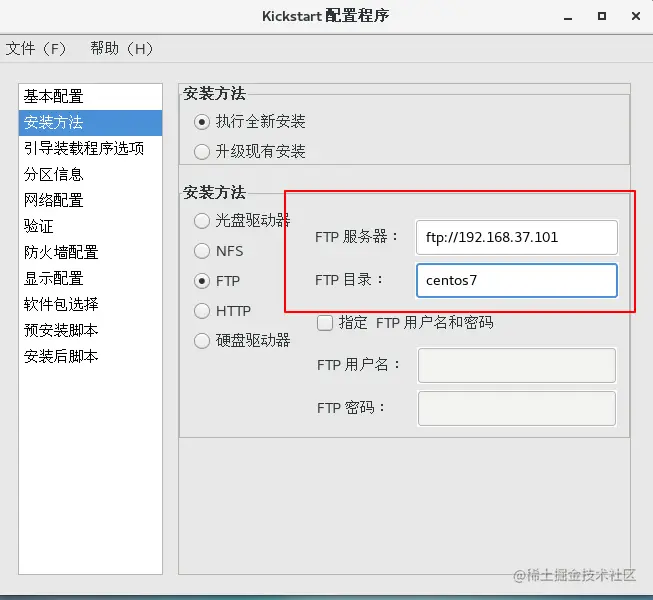
Task: Go to 显示配置 section
Action: [90, 279]
